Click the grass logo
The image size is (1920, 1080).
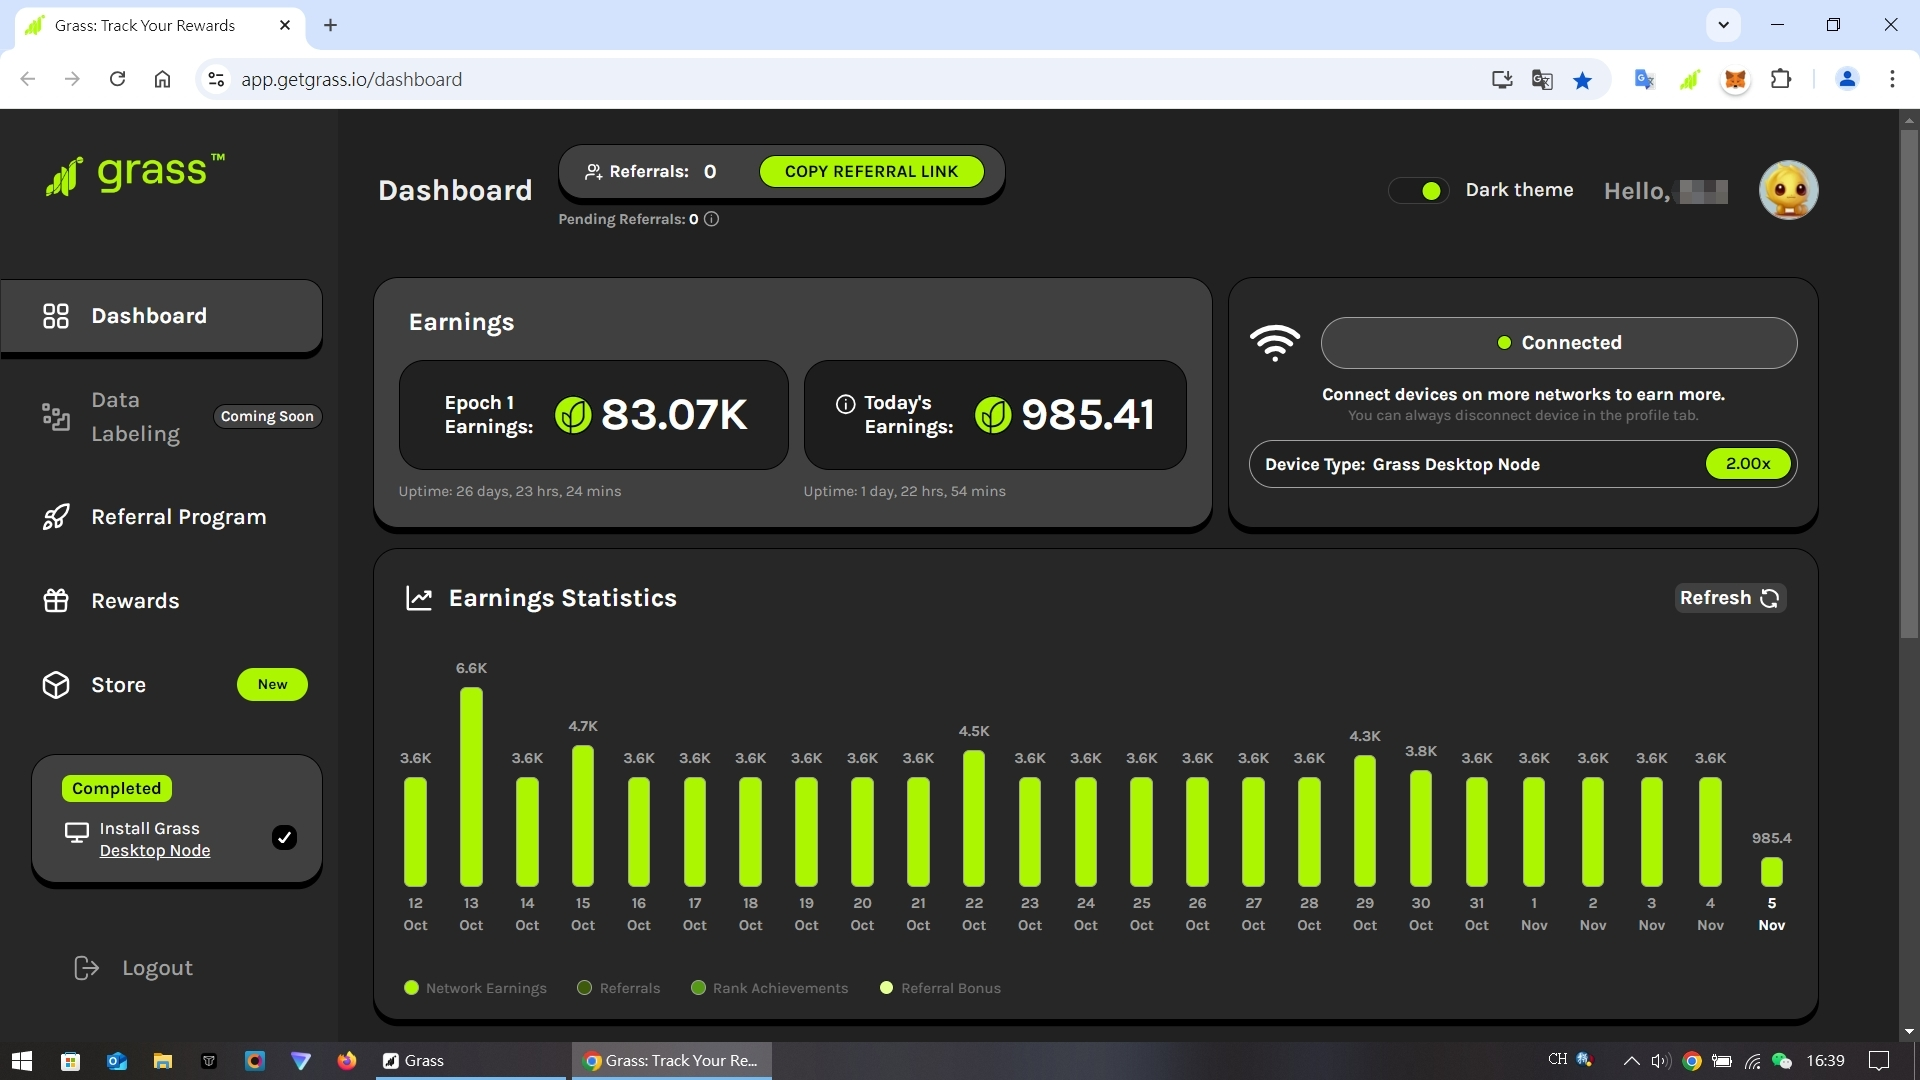coord(135,174)
